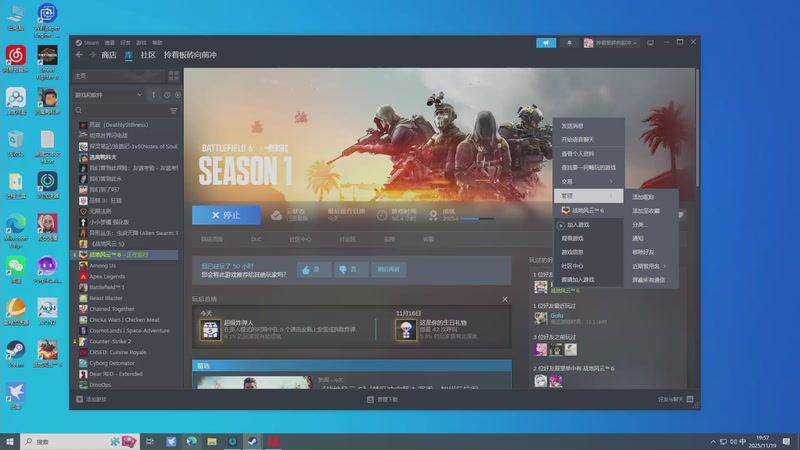The image size is (800, 450).
Task: Click the thumbs-down 否 button
Action: tap(351, 269)
